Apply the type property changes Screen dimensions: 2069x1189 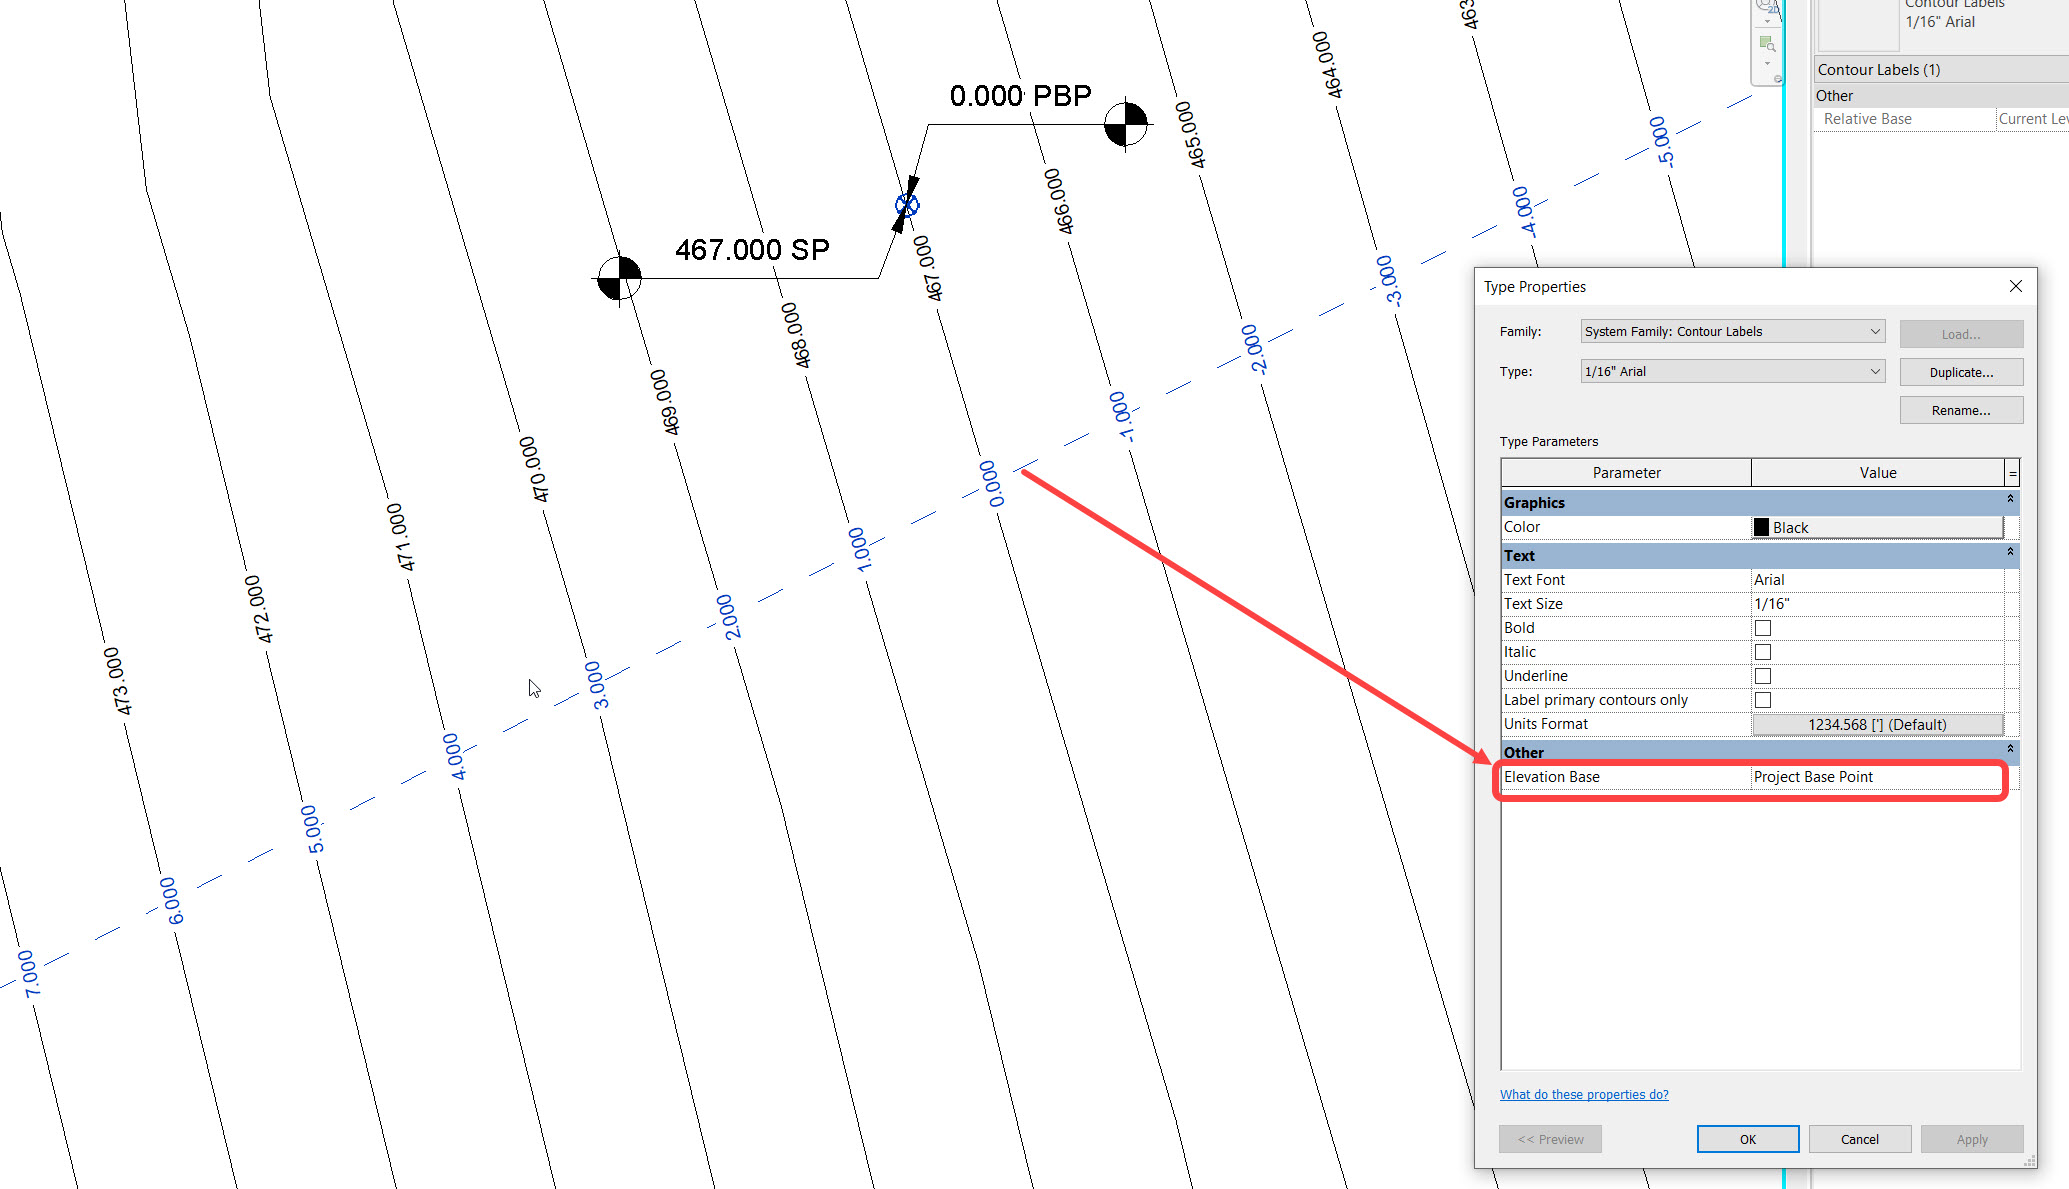(1972, 1138)
